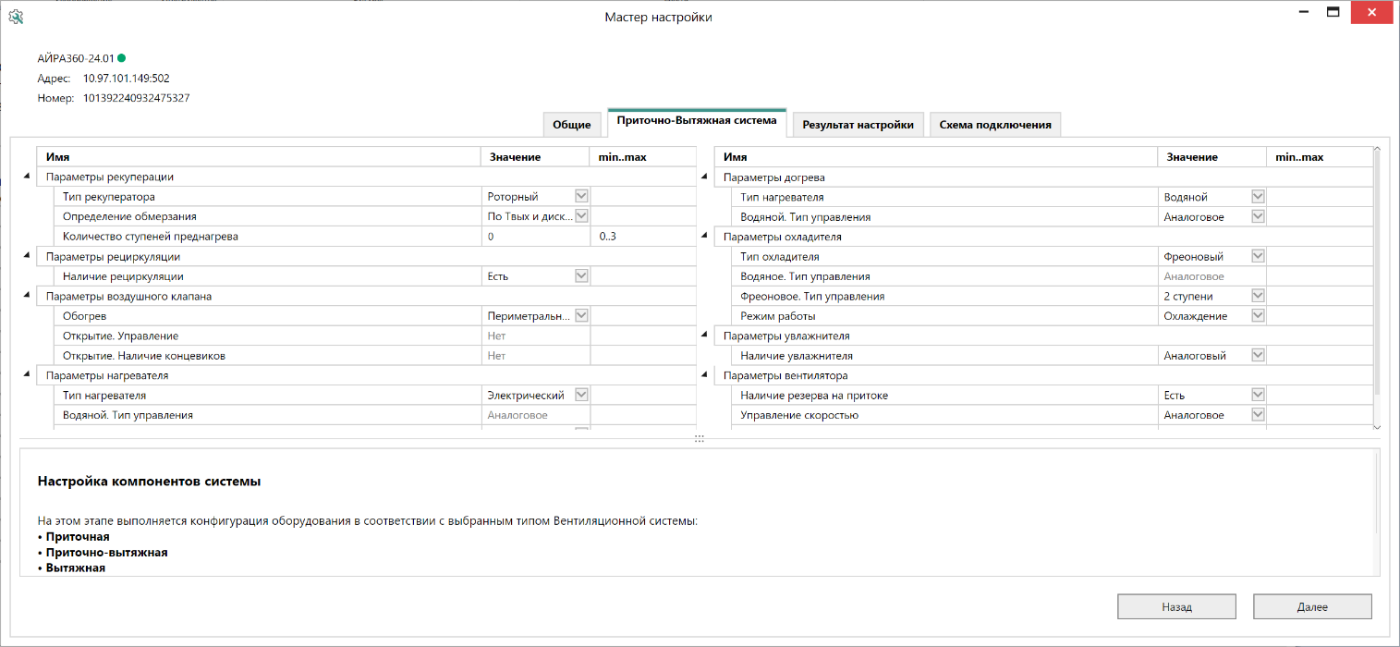Open the Тип рекуператора dropdown
The image size is (1400, 647).
581,197
